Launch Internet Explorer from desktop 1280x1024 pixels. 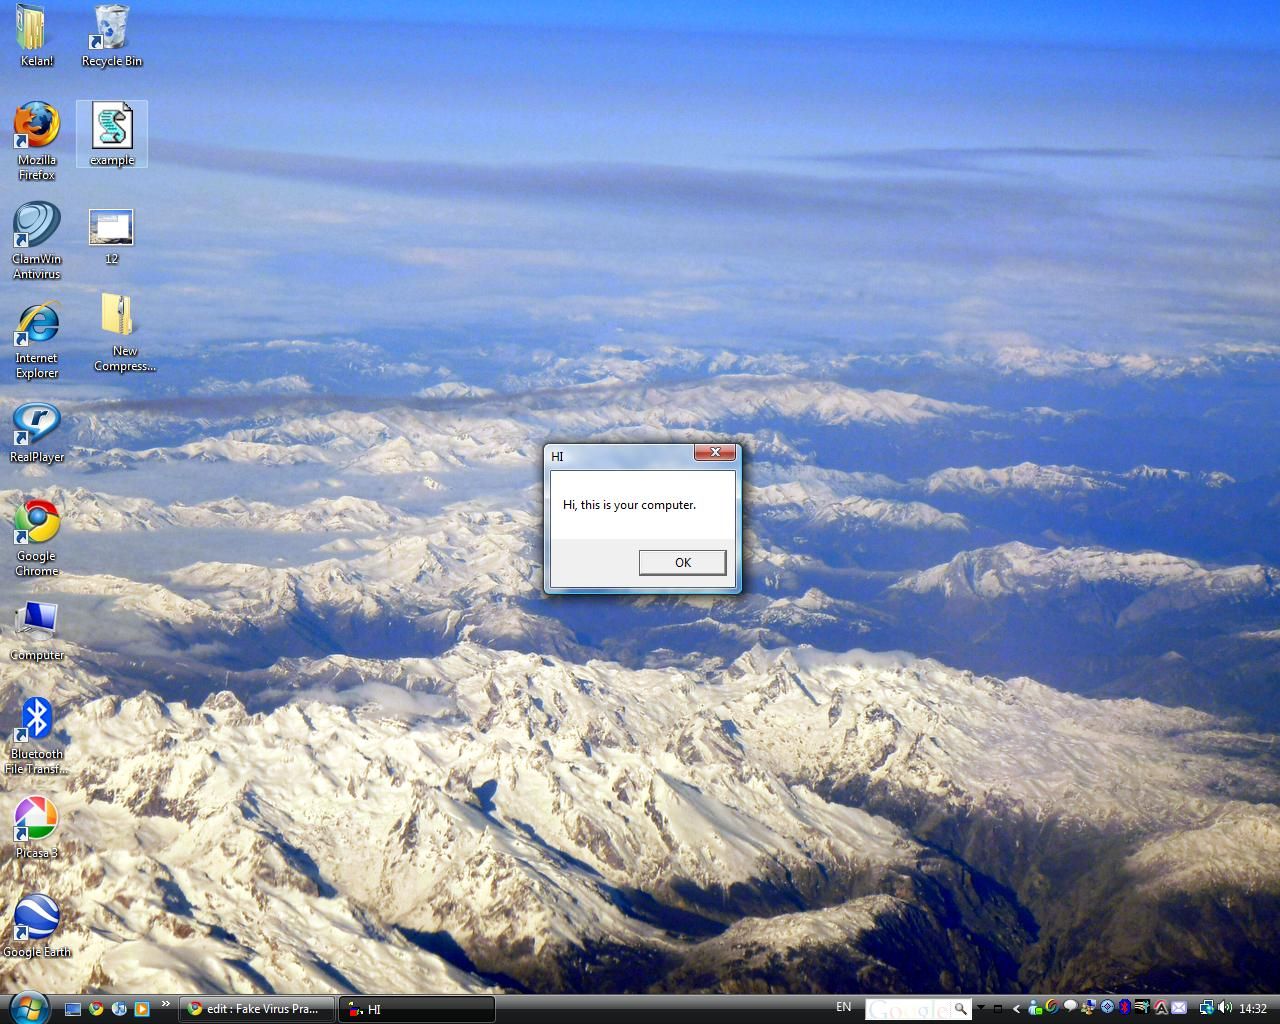click(x=36, y=340)
